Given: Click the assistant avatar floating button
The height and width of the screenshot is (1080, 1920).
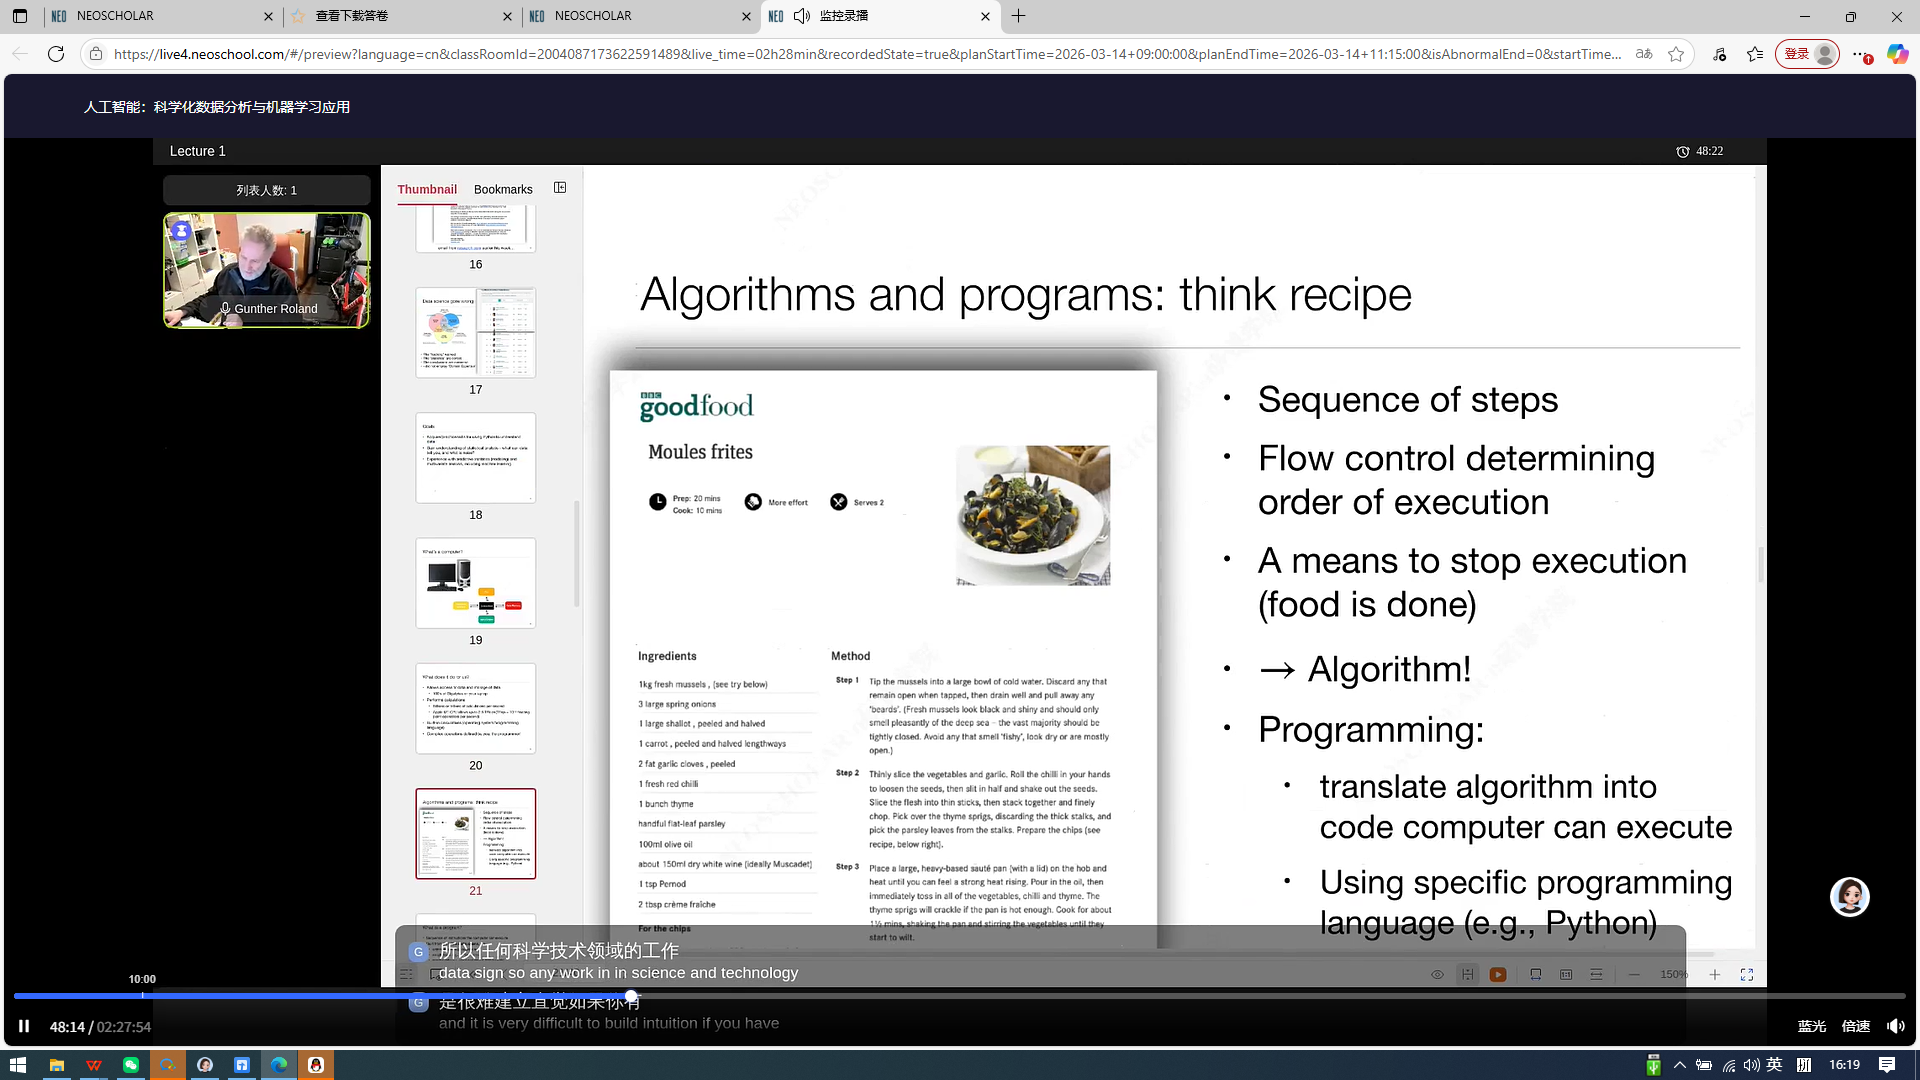Looking at the screenshot, I should pos(1849,897).
